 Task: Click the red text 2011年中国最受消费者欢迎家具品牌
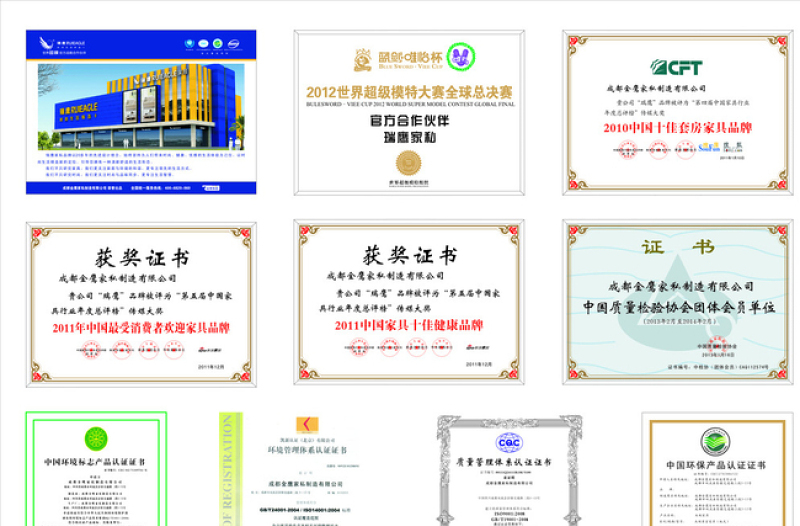point(141,328)
